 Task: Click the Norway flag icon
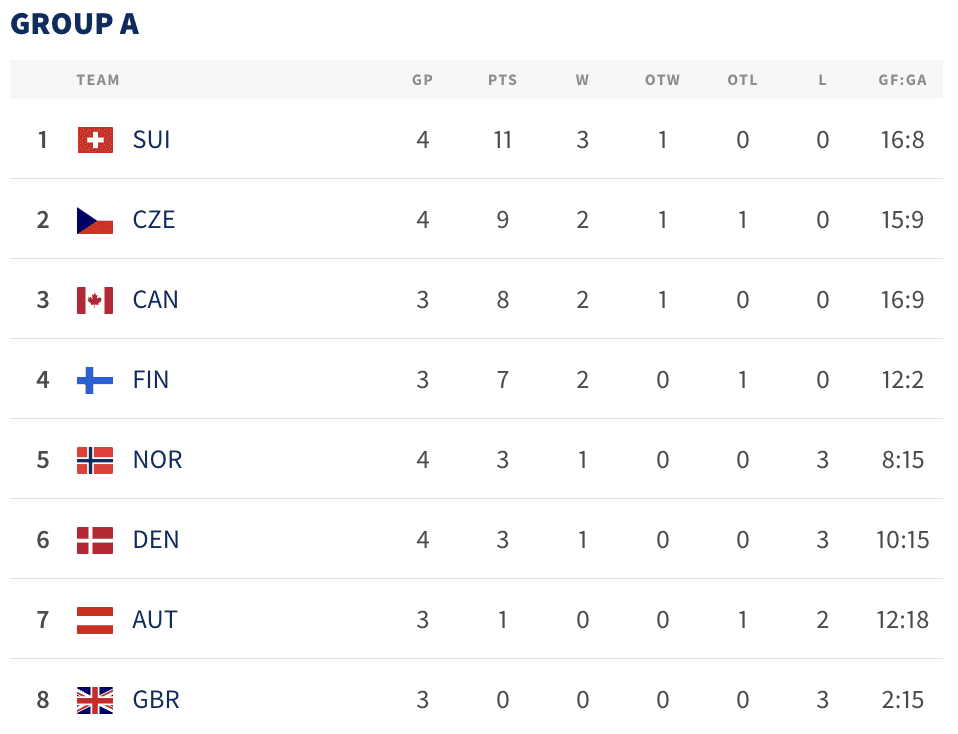point(95,460)
